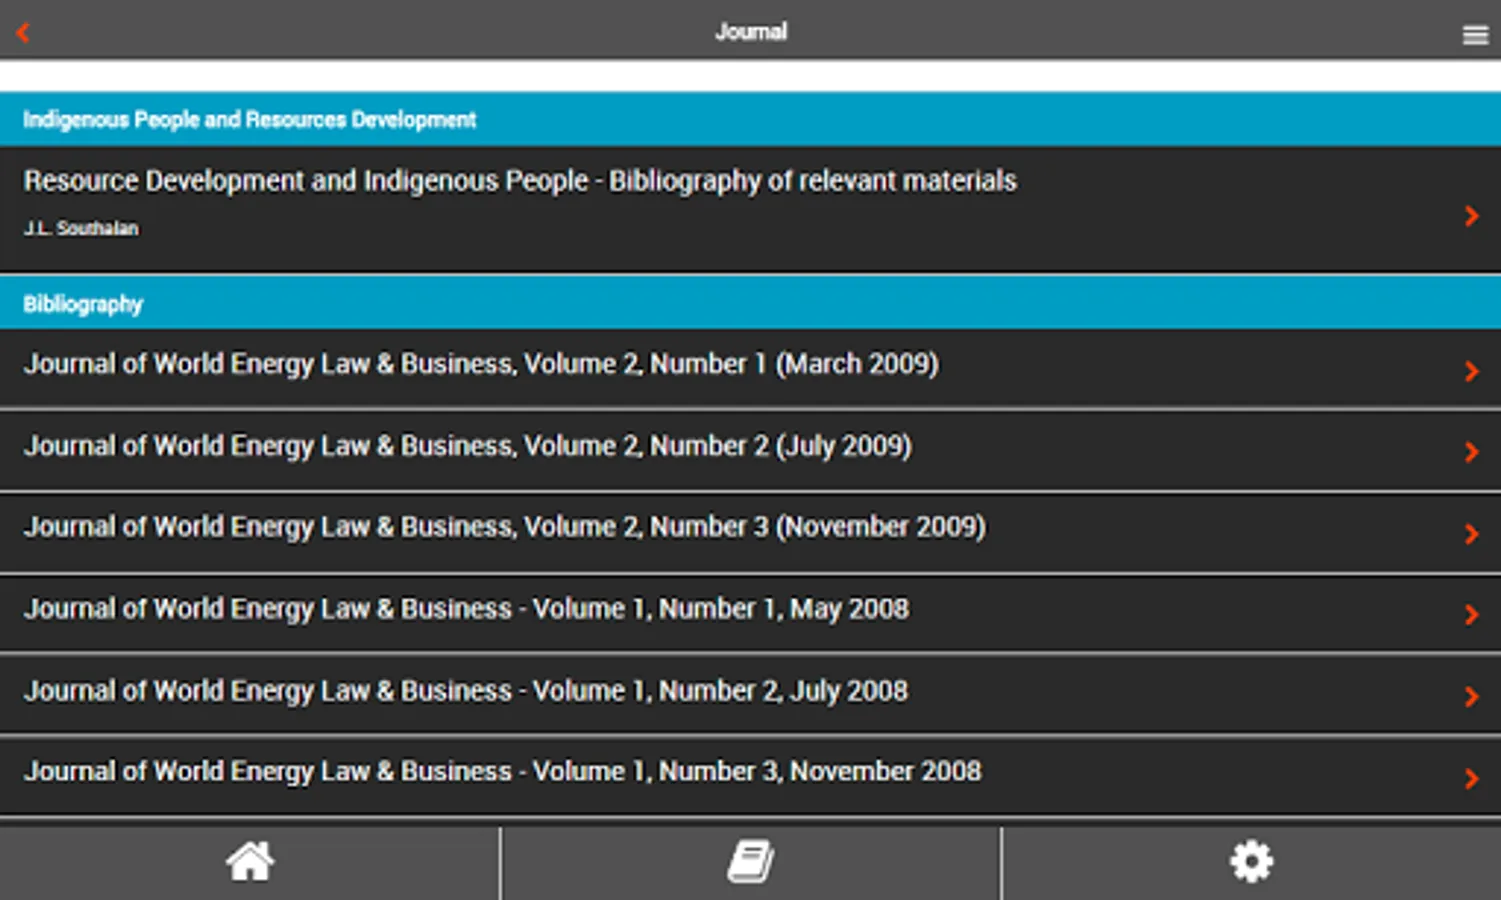This screenshot has width=1501, height=900.
Task: Tap chevron on July 2009 journal row
Action: tap(1471, 452)
